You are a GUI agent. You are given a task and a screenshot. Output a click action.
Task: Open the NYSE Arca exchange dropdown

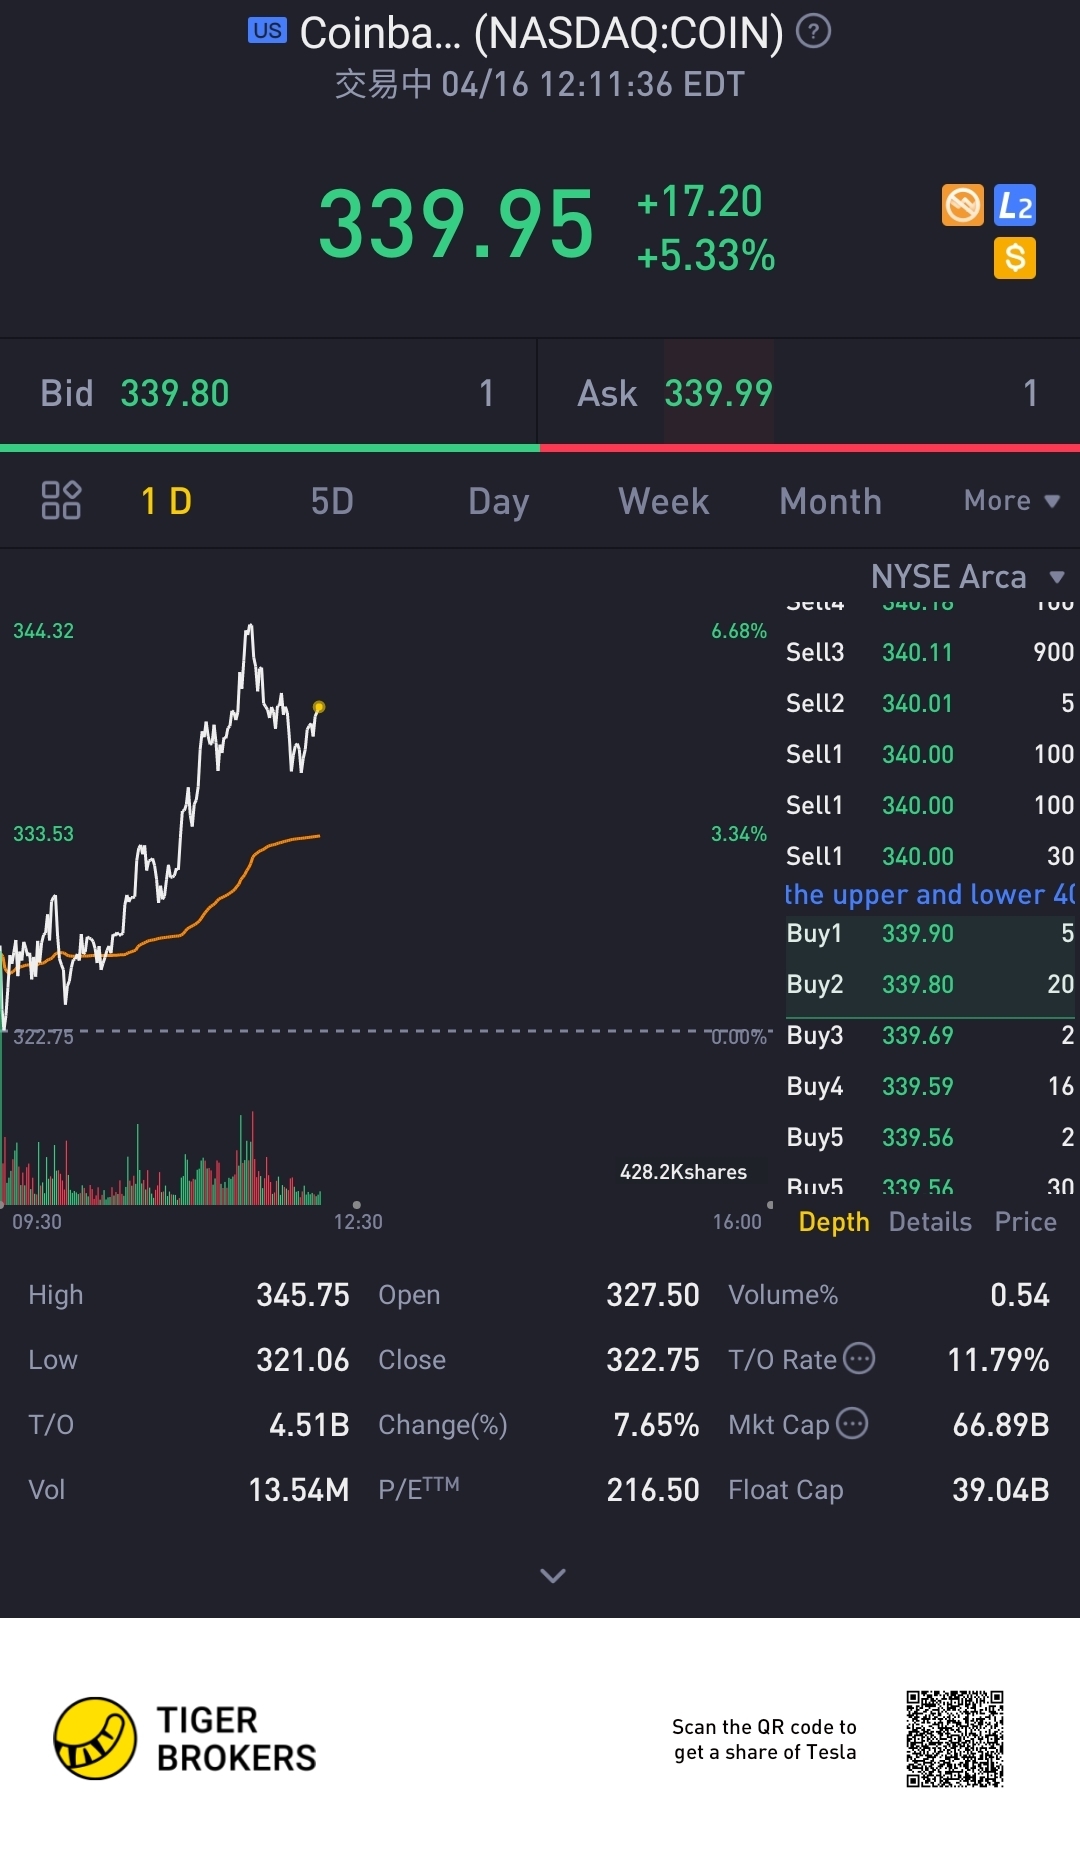pyautogui.click(x=967, y=577)
